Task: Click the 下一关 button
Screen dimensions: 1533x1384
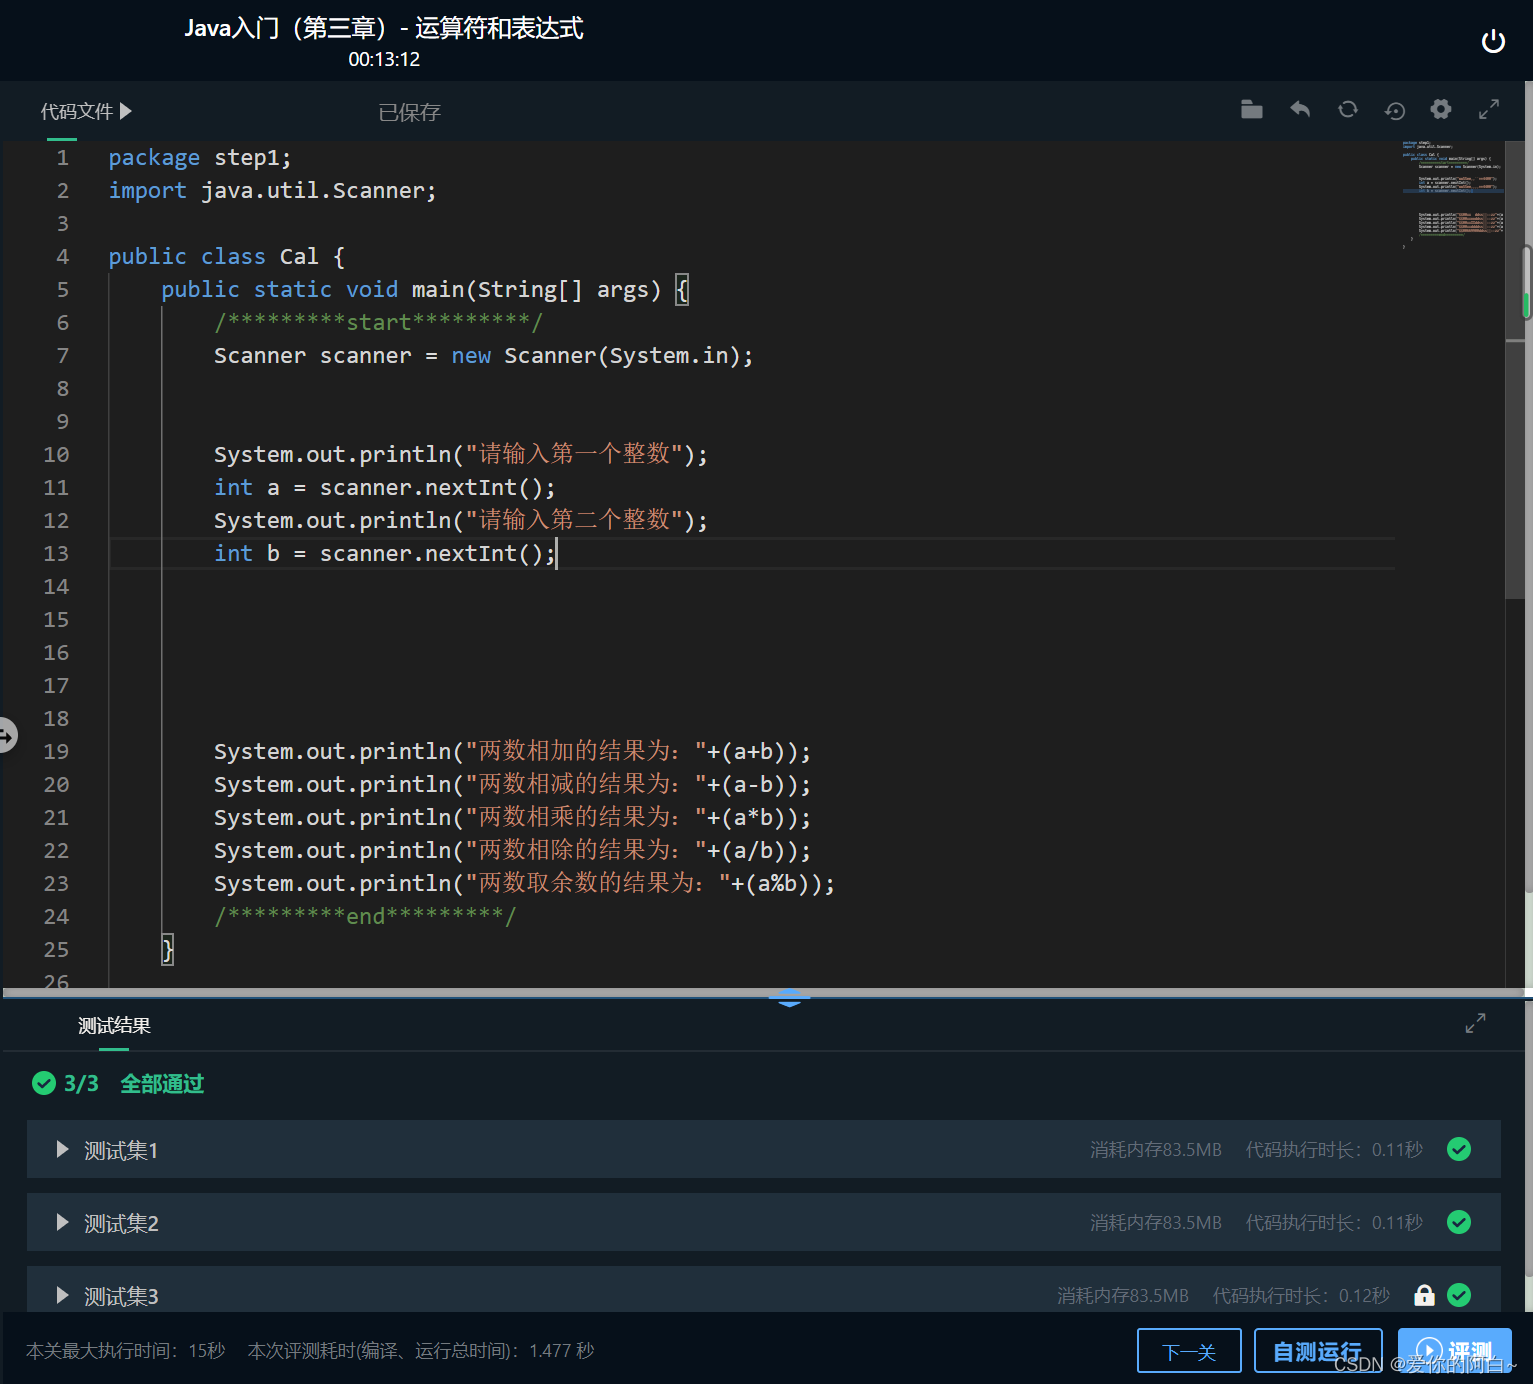Action: coord(1189,1350)
